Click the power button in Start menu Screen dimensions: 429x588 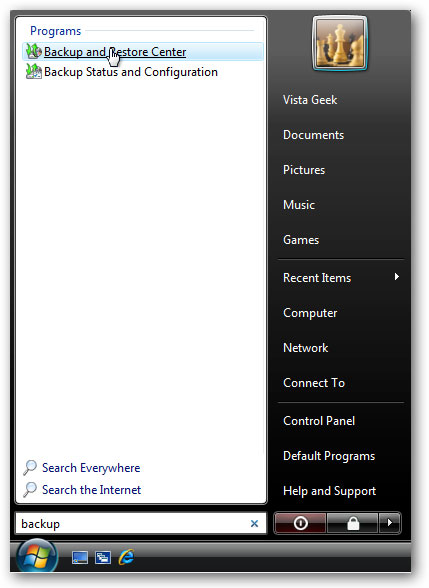pos(300,523)
